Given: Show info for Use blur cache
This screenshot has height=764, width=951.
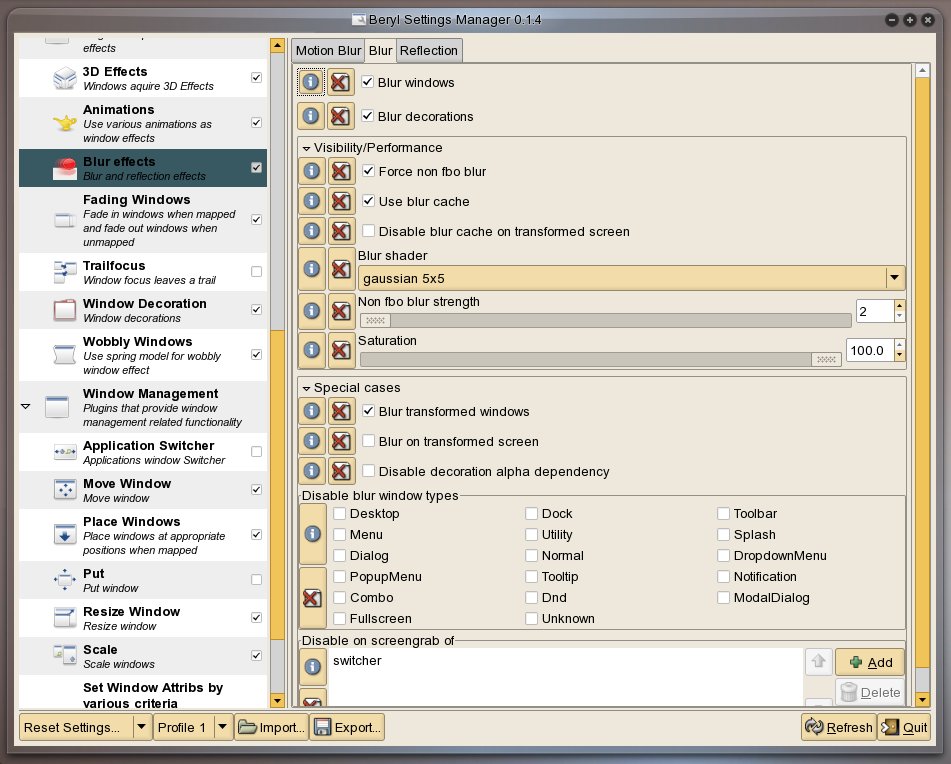Looking at the screenshot, I should 312,201.
